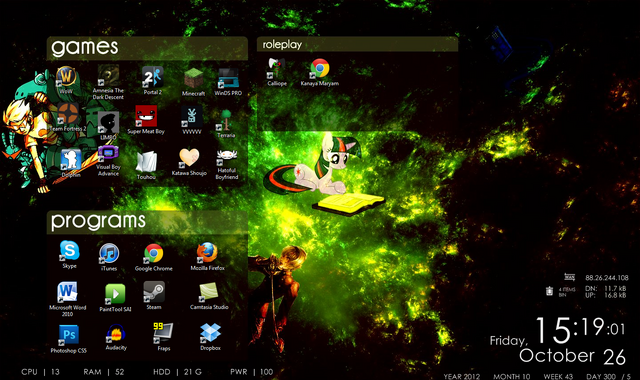
Task: Launch Photoshop CS5 shortcut
Action: (69, 339)
